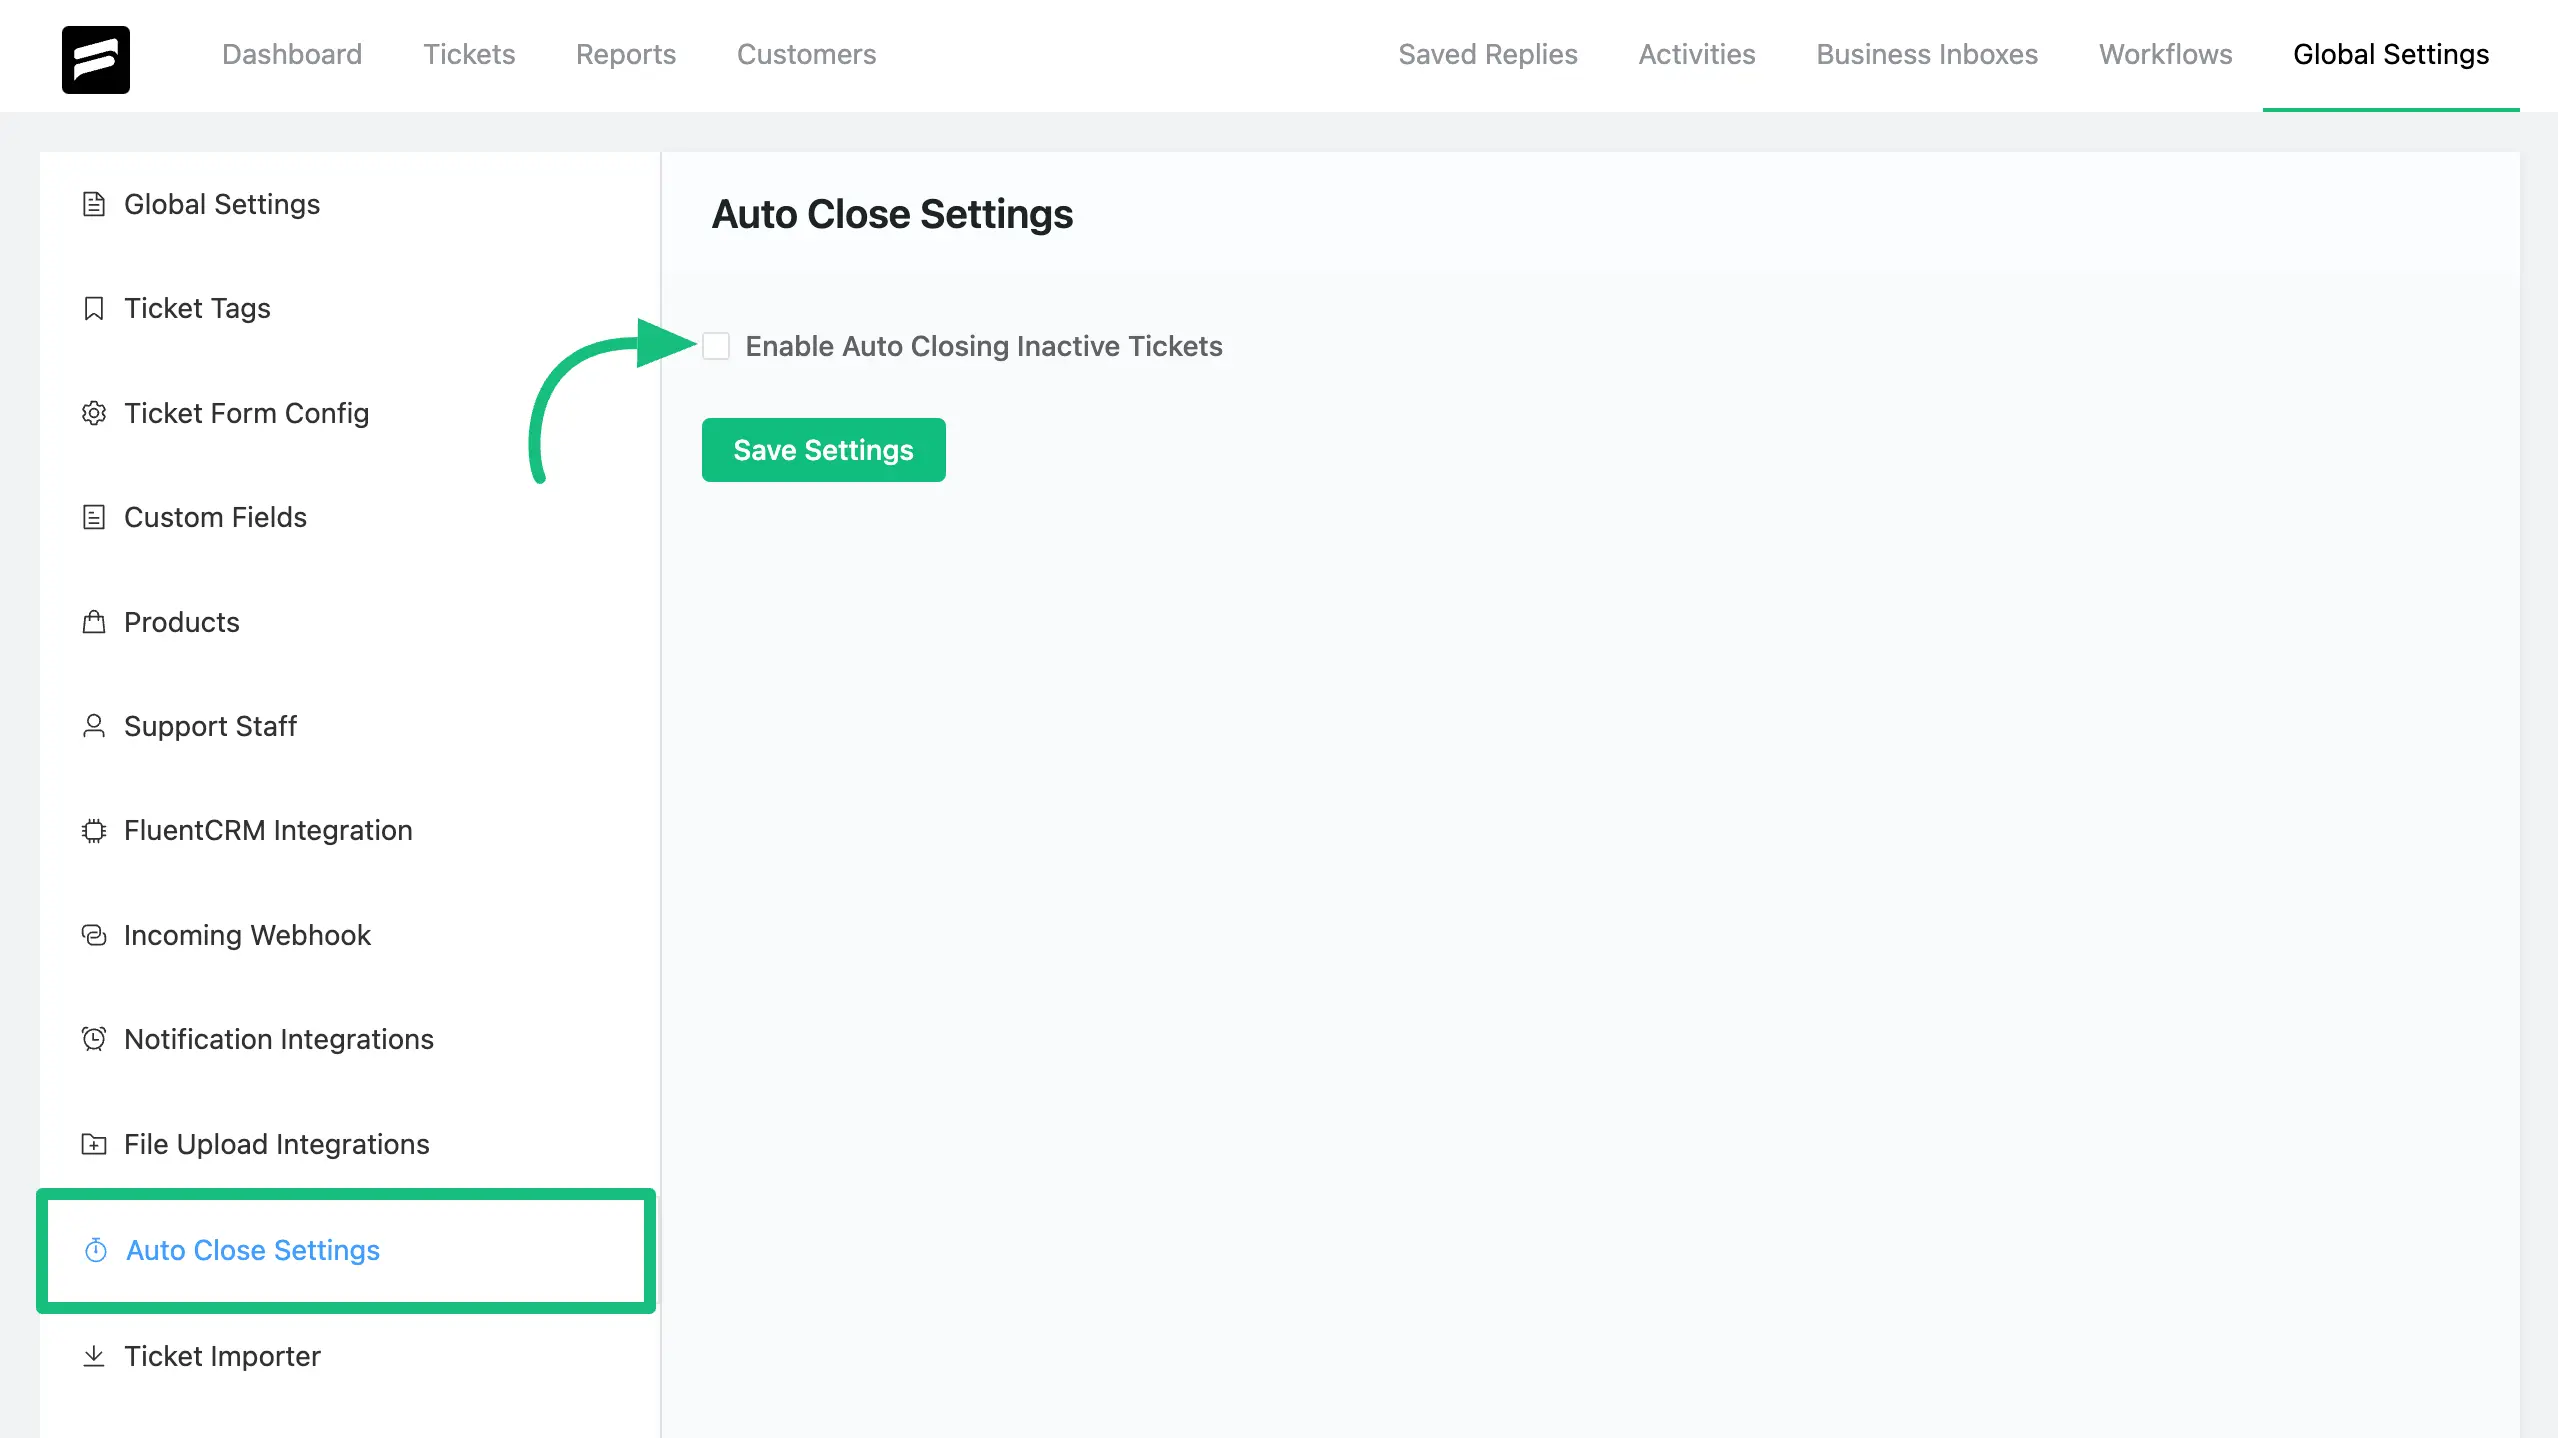Go to Business Inboxes
2558x1438 pixels.
point(1927,54)
